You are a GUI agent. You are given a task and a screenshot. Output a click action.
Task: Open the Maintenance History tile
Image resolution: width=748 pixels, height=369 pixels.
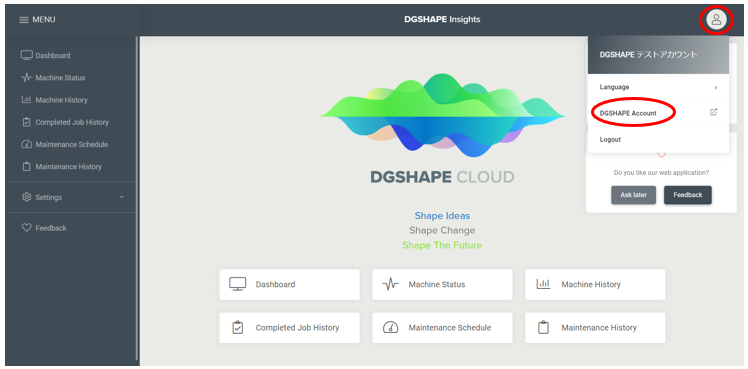pyautogui.click(x=595, y=328)
